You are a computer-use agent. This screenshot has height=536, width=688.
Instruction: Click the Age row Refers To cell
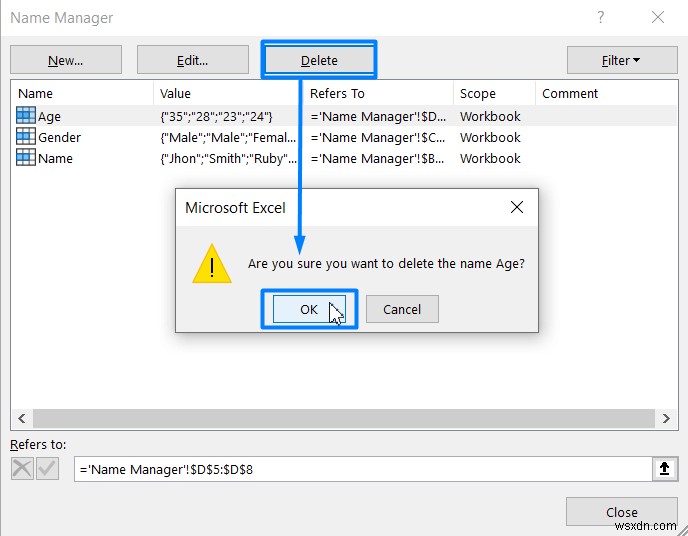click(x=378, y=117)
